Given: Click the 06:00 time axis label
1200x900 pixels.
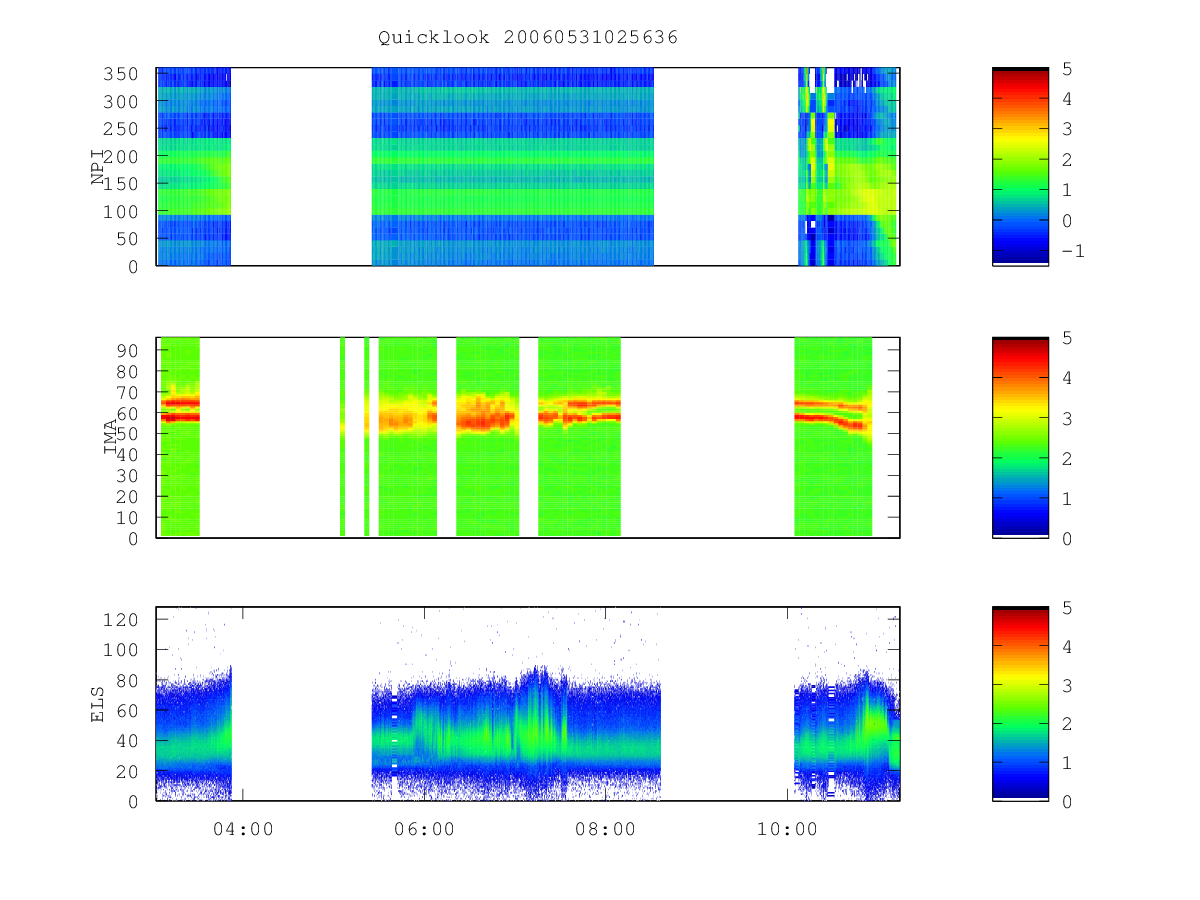Looking at the screenshot, I should [425, 829].
